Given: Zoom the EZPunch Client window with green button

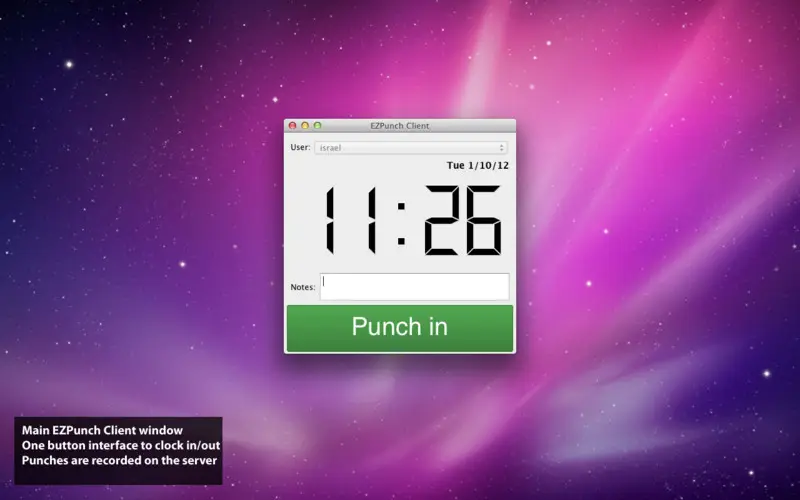Looking at the screenshot, I should click(317, 126).
